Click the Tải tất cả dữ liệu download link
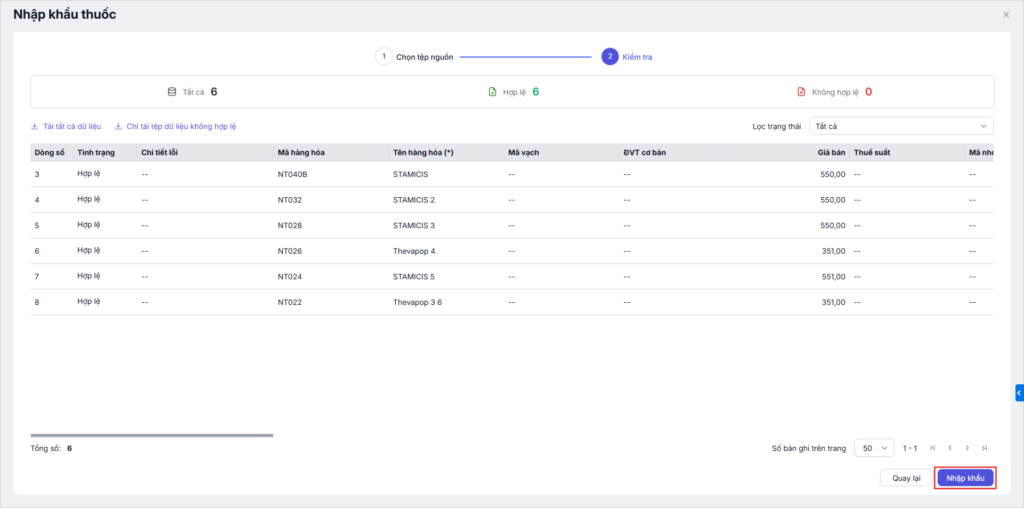Image resolution: width=1024 pixels, height=508 pixels. click(x=66, y=127)
